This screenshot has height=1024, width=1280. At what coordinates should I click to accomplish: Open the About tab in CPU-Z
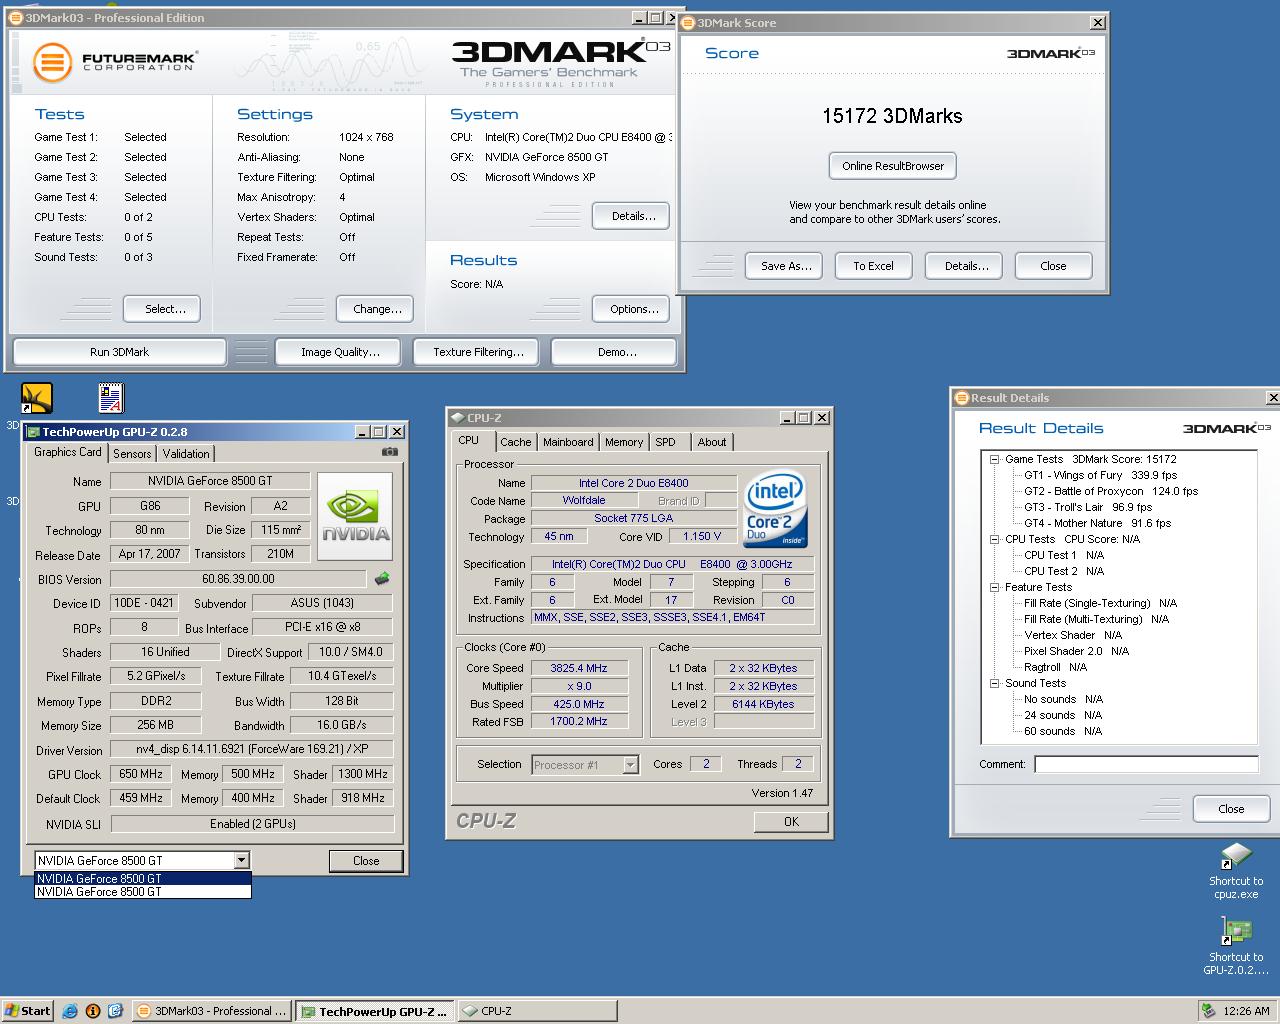pyautogui.click(x=712, y=442)
